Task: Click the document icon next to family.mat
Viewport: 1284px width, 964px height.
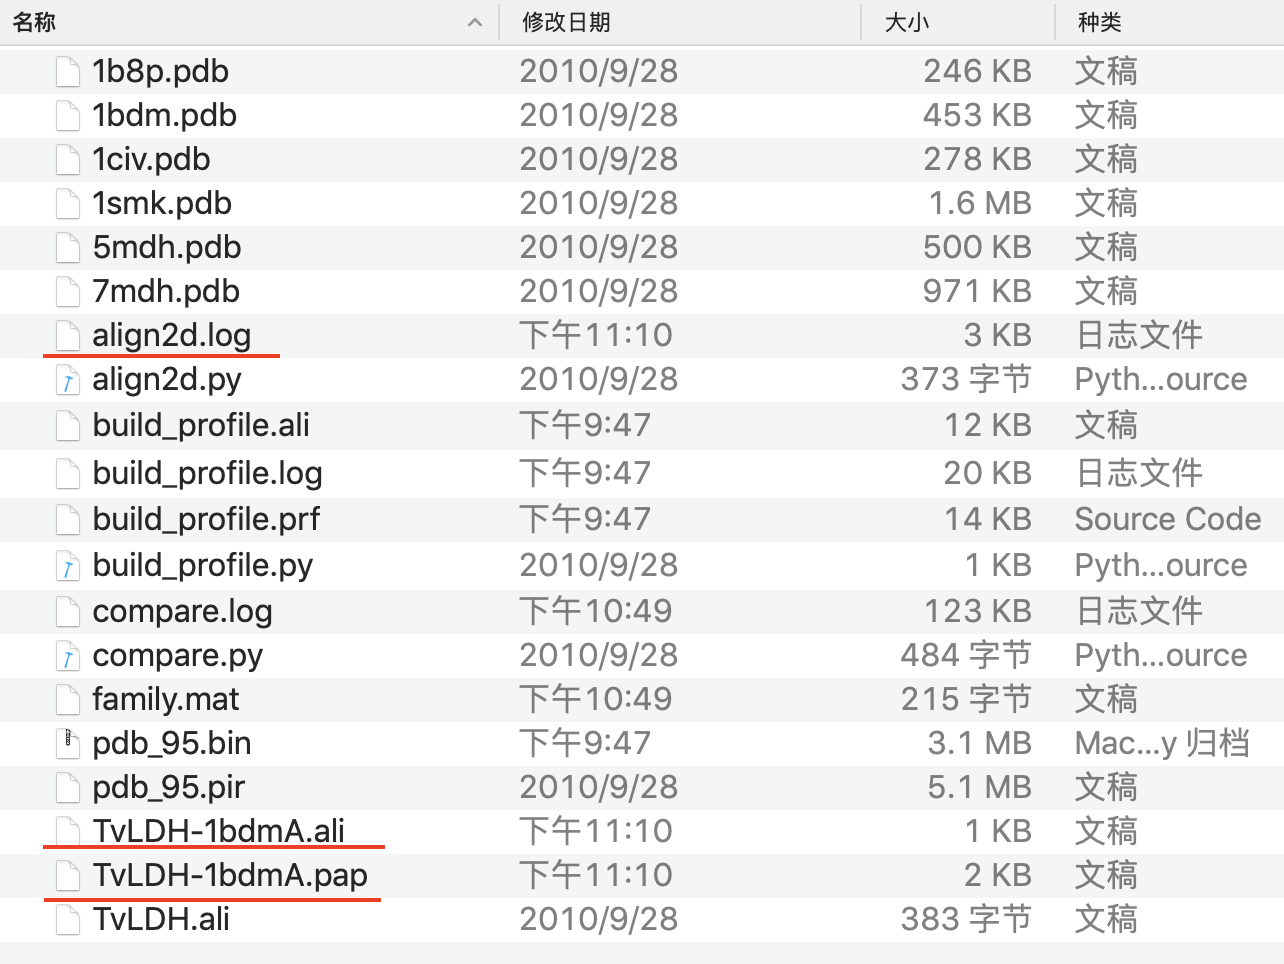Action: point(67,699)
